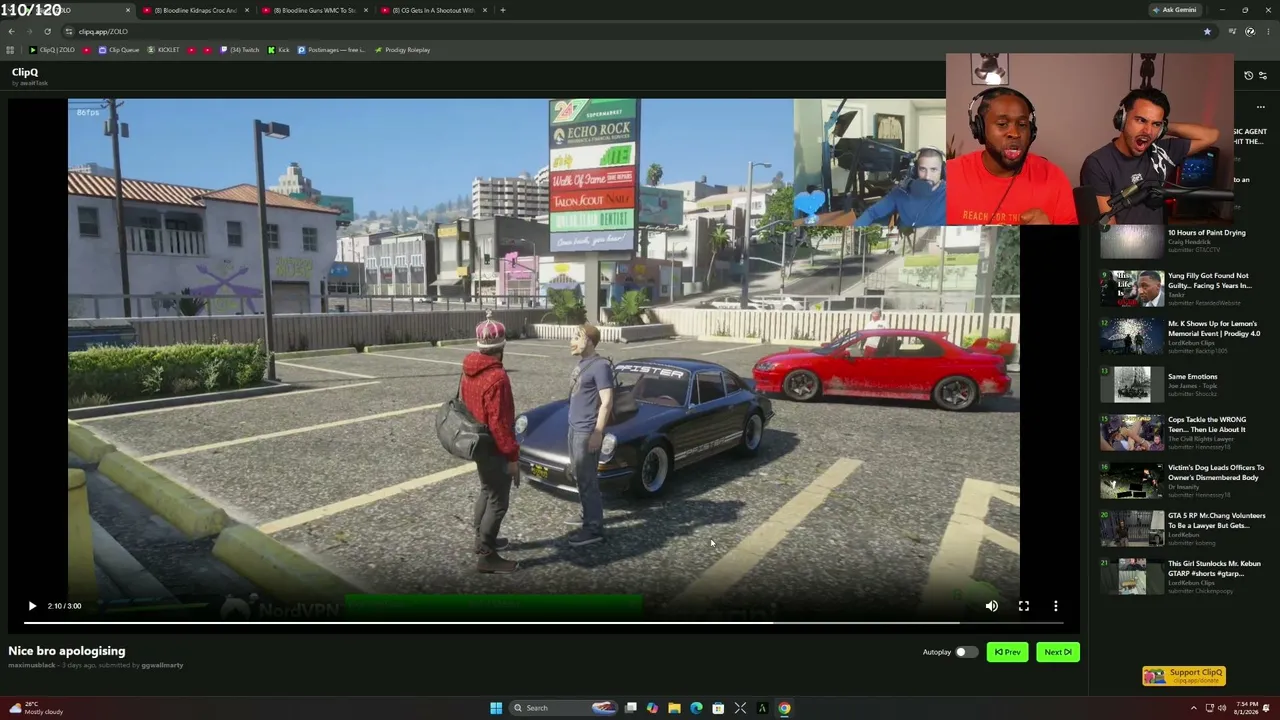Screen dimensions: 1280x720
Task: Open Google Chrome on the taskbar
Action: [x=784, y=708]
